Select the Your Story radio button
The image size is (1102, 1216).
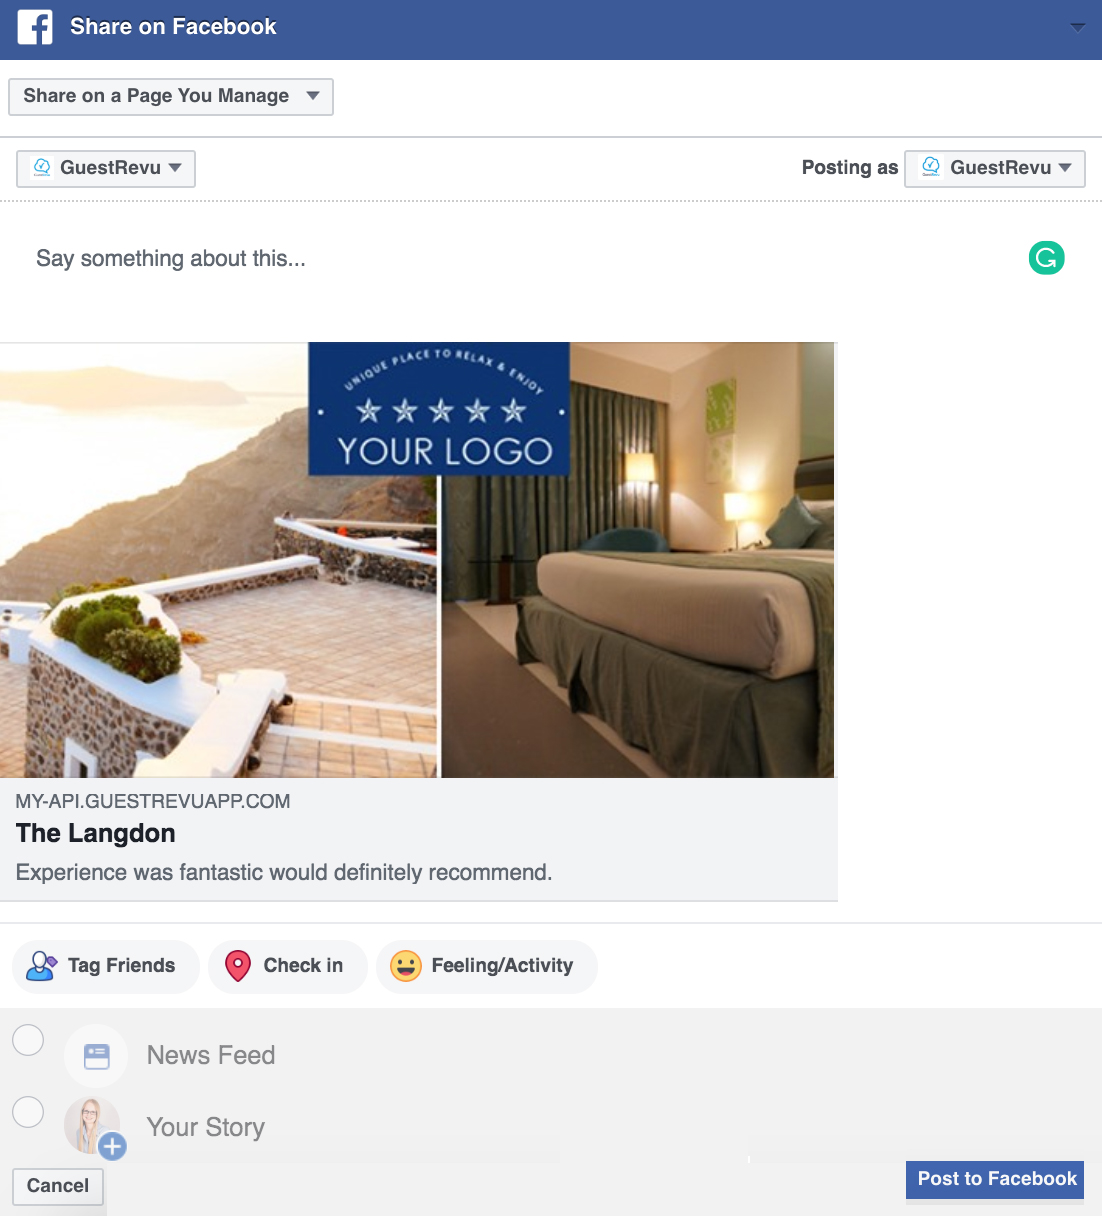click(28, 1111)
